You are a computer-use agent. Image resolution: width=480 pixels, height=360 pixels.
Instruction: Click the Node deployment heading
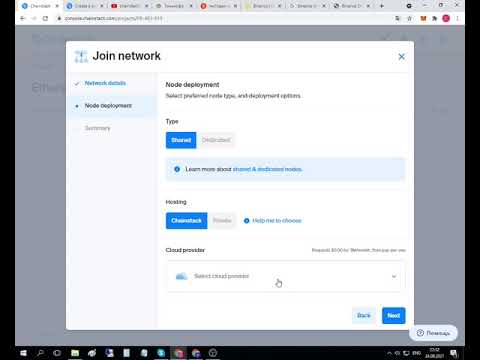pyautogui.click(x=192, y=85)
